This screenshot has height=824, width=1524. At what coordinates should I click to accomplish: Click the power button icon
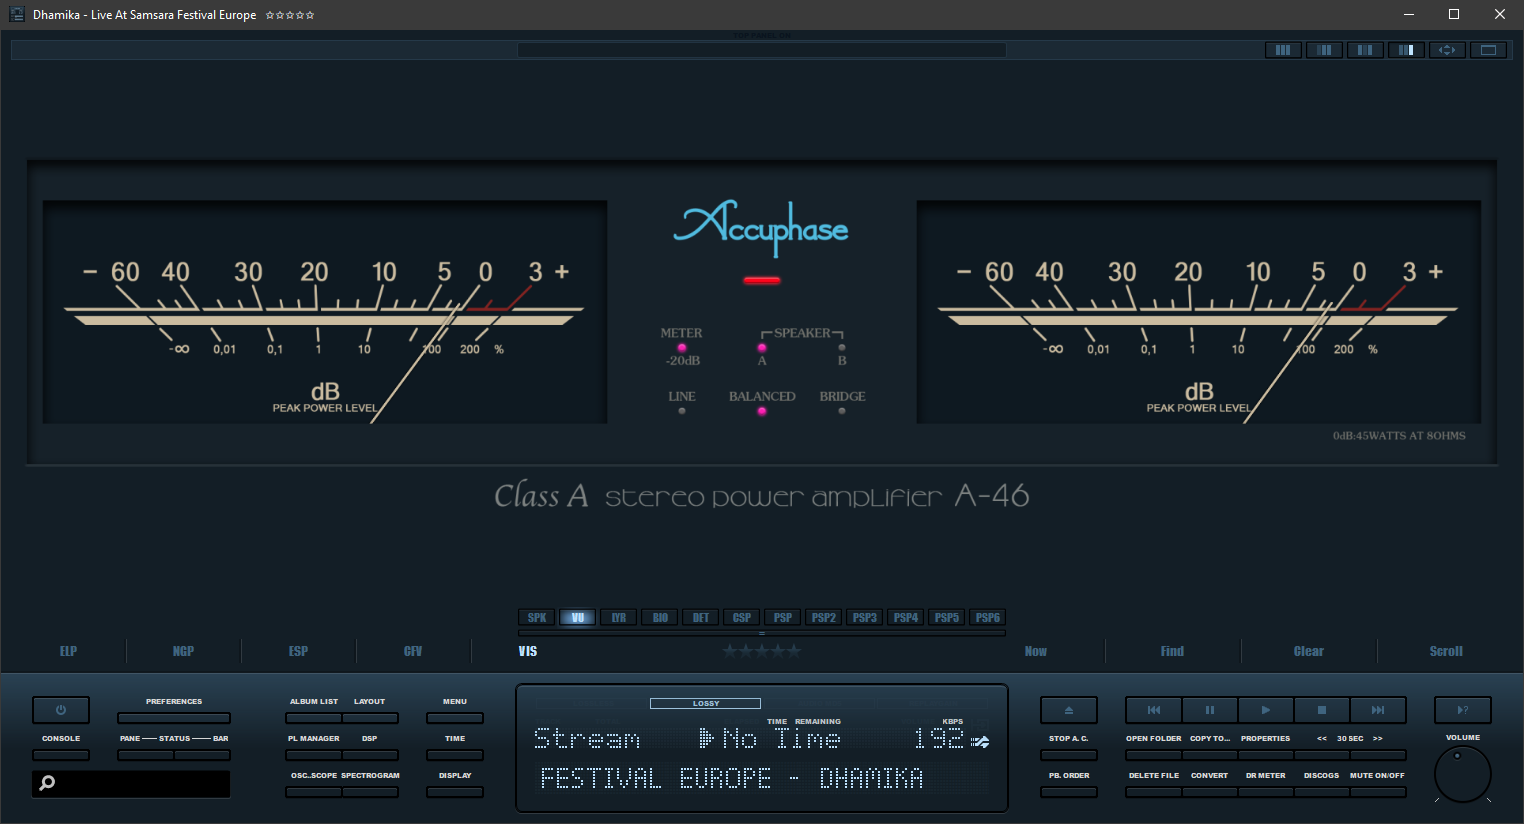(x=61, y=710)
